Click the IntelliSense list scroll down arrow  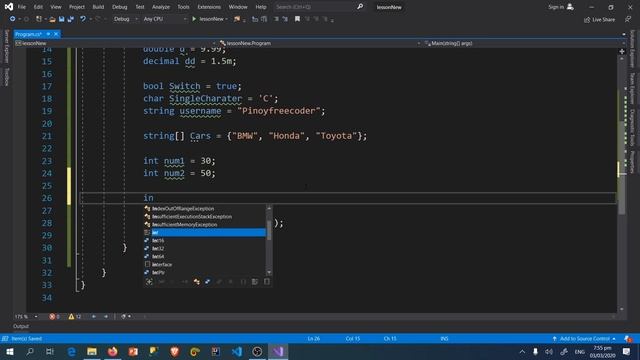269,273
